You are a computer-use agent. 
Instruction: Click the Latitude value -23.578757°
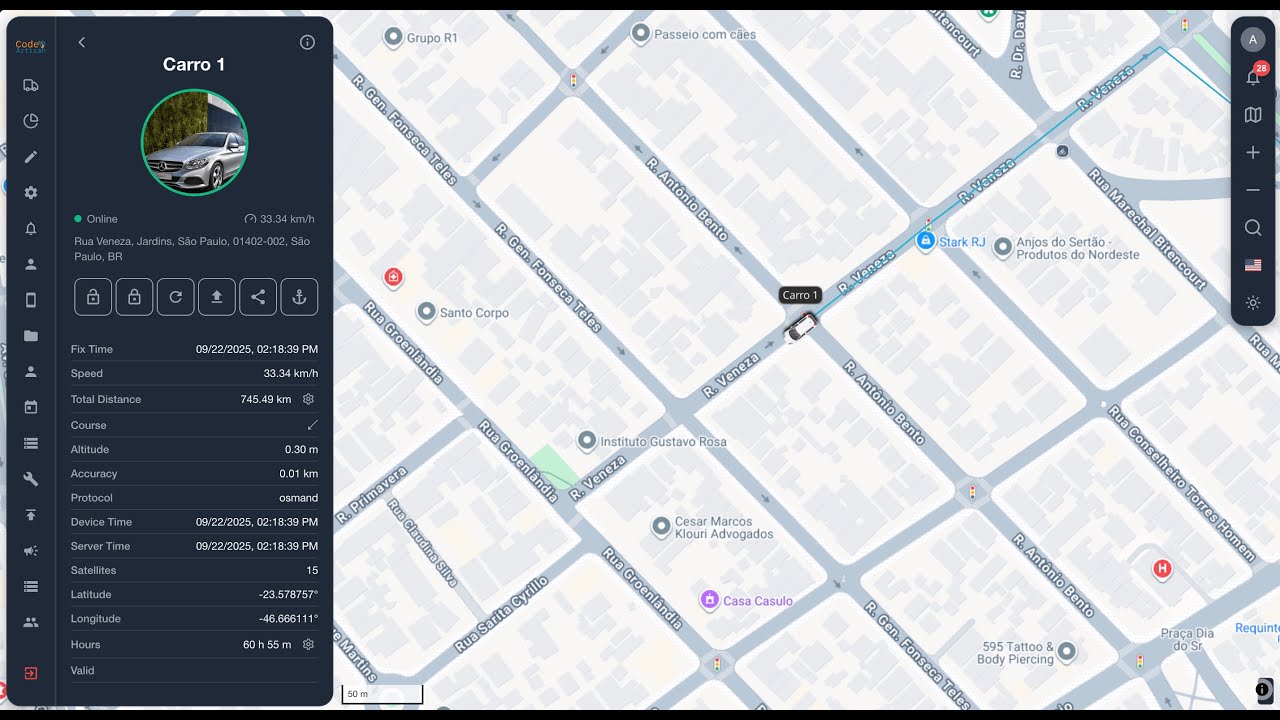point(288,594)
